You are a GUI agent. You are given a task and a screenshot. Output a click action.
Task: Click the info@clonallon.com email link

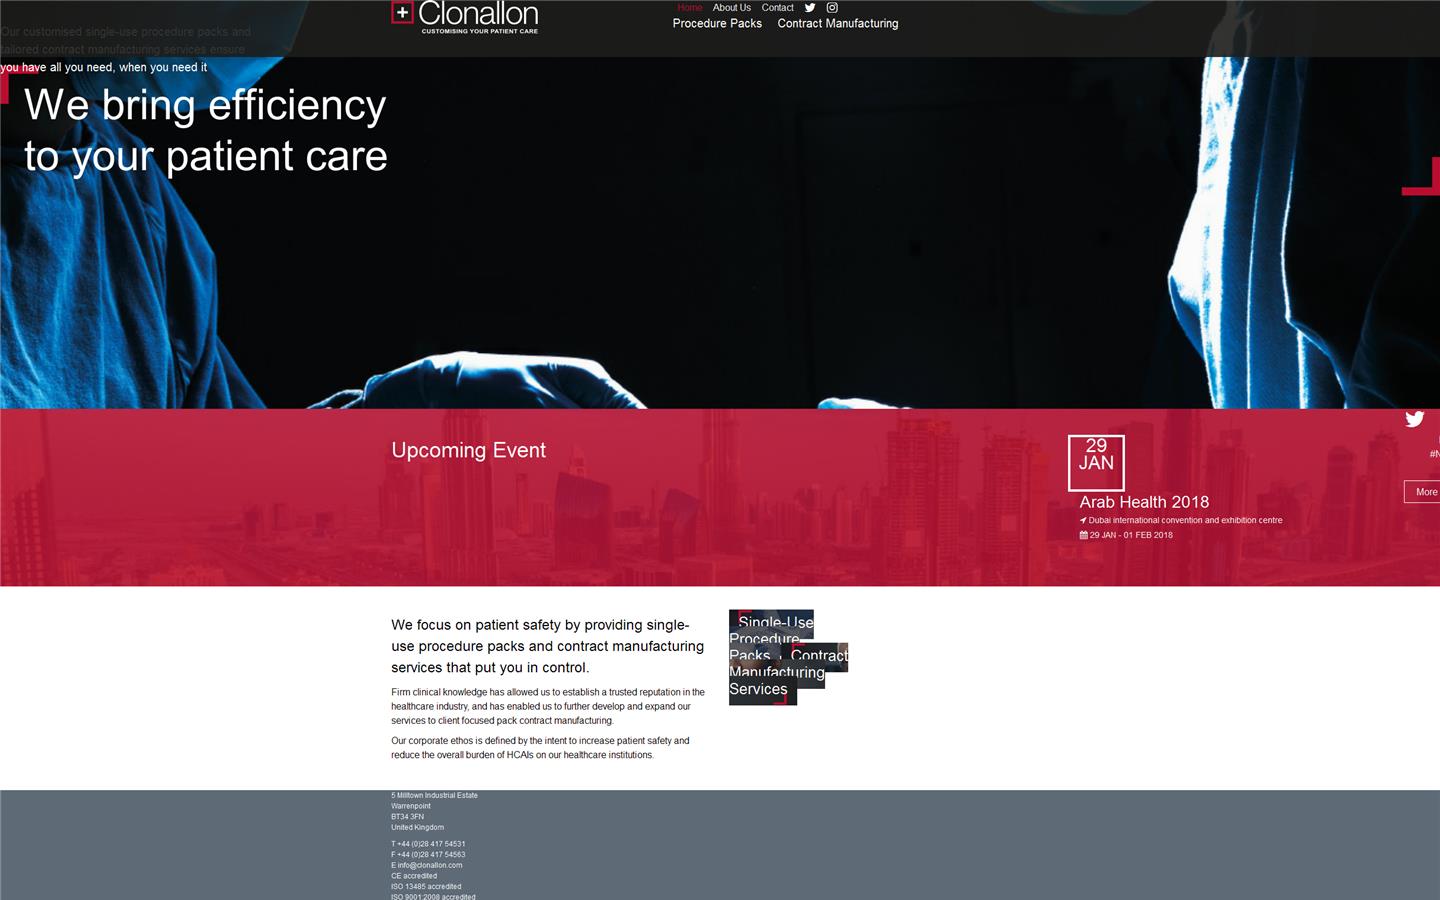430,866
